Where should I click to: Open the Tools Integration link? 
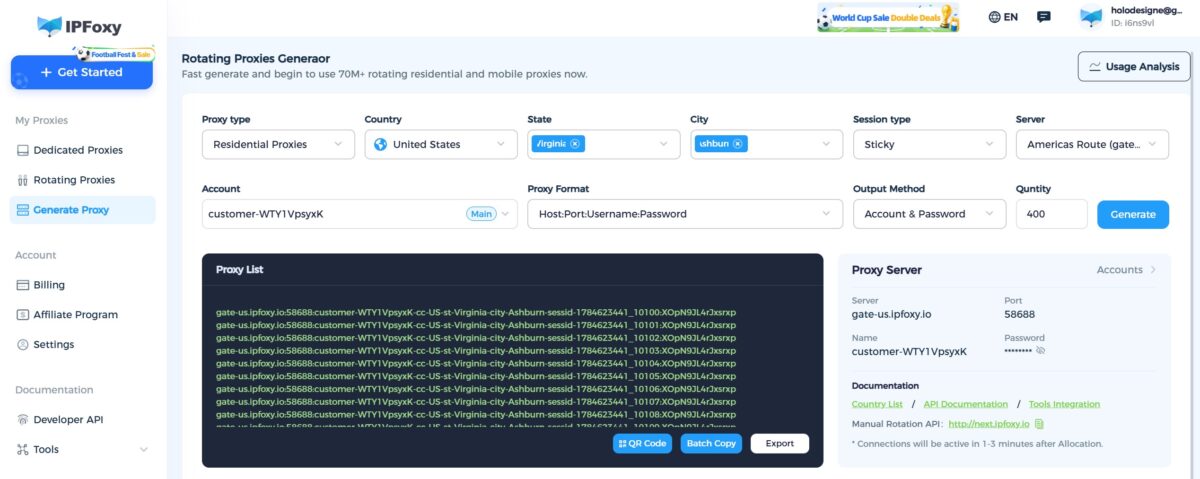1064,404
